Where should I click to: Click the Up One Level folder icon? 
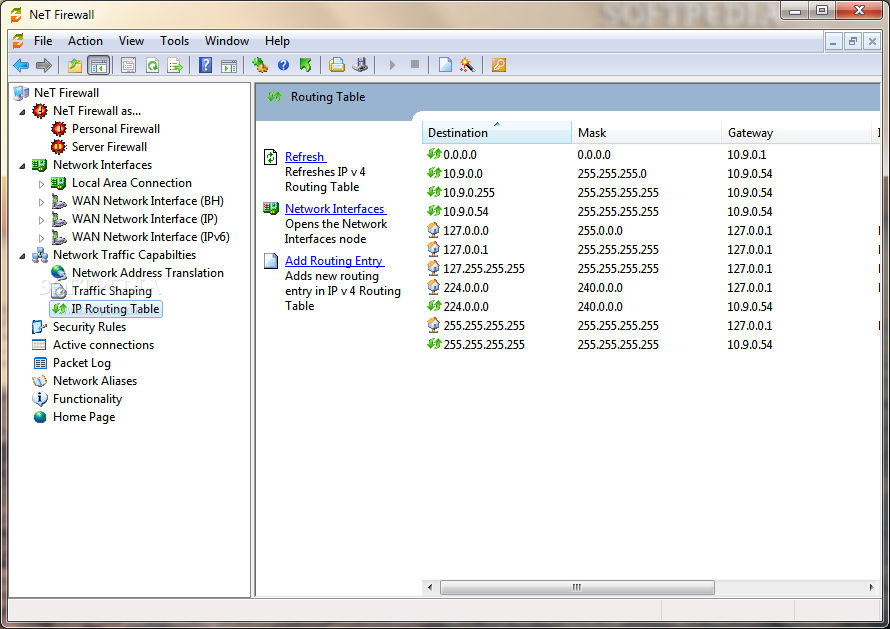click(75, 65)
